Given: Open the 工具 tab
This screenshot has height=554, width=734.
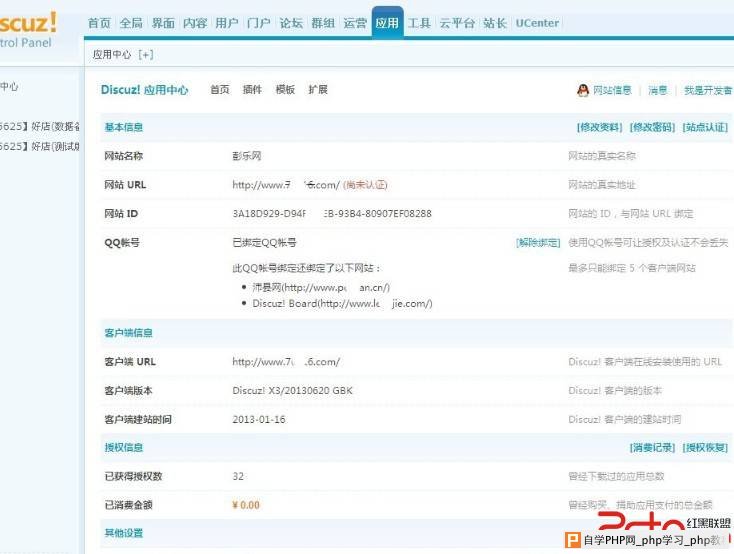Looking at the screenshot, I should (x=419, y=23).
